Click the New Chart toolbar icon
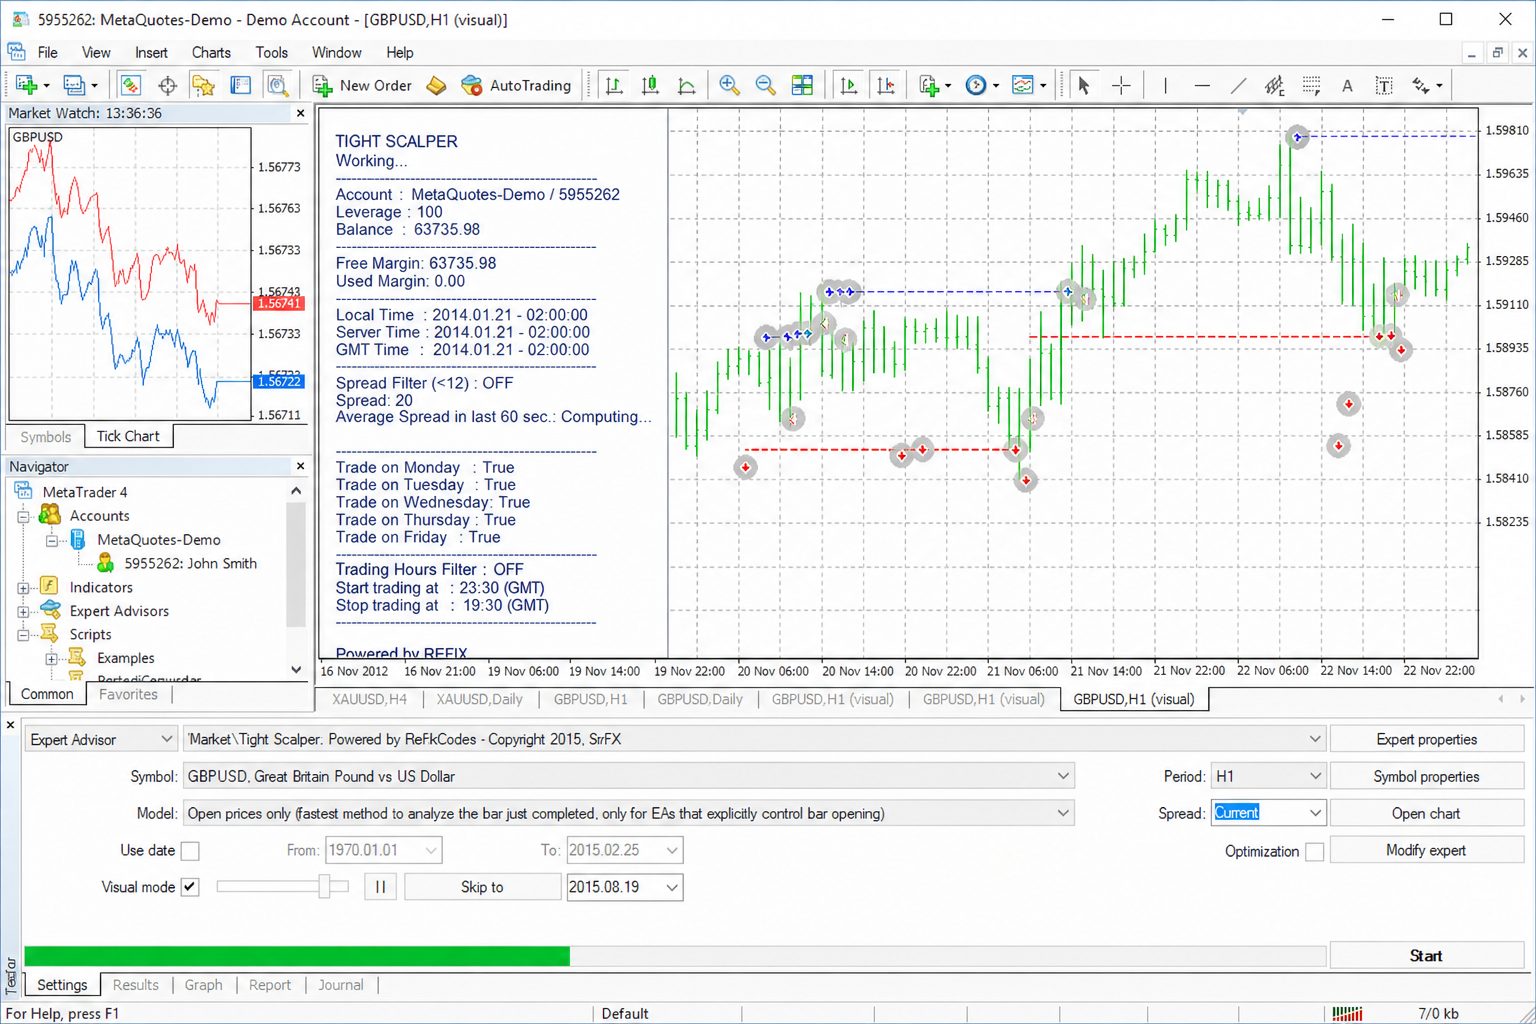 (x=26, y=85)
